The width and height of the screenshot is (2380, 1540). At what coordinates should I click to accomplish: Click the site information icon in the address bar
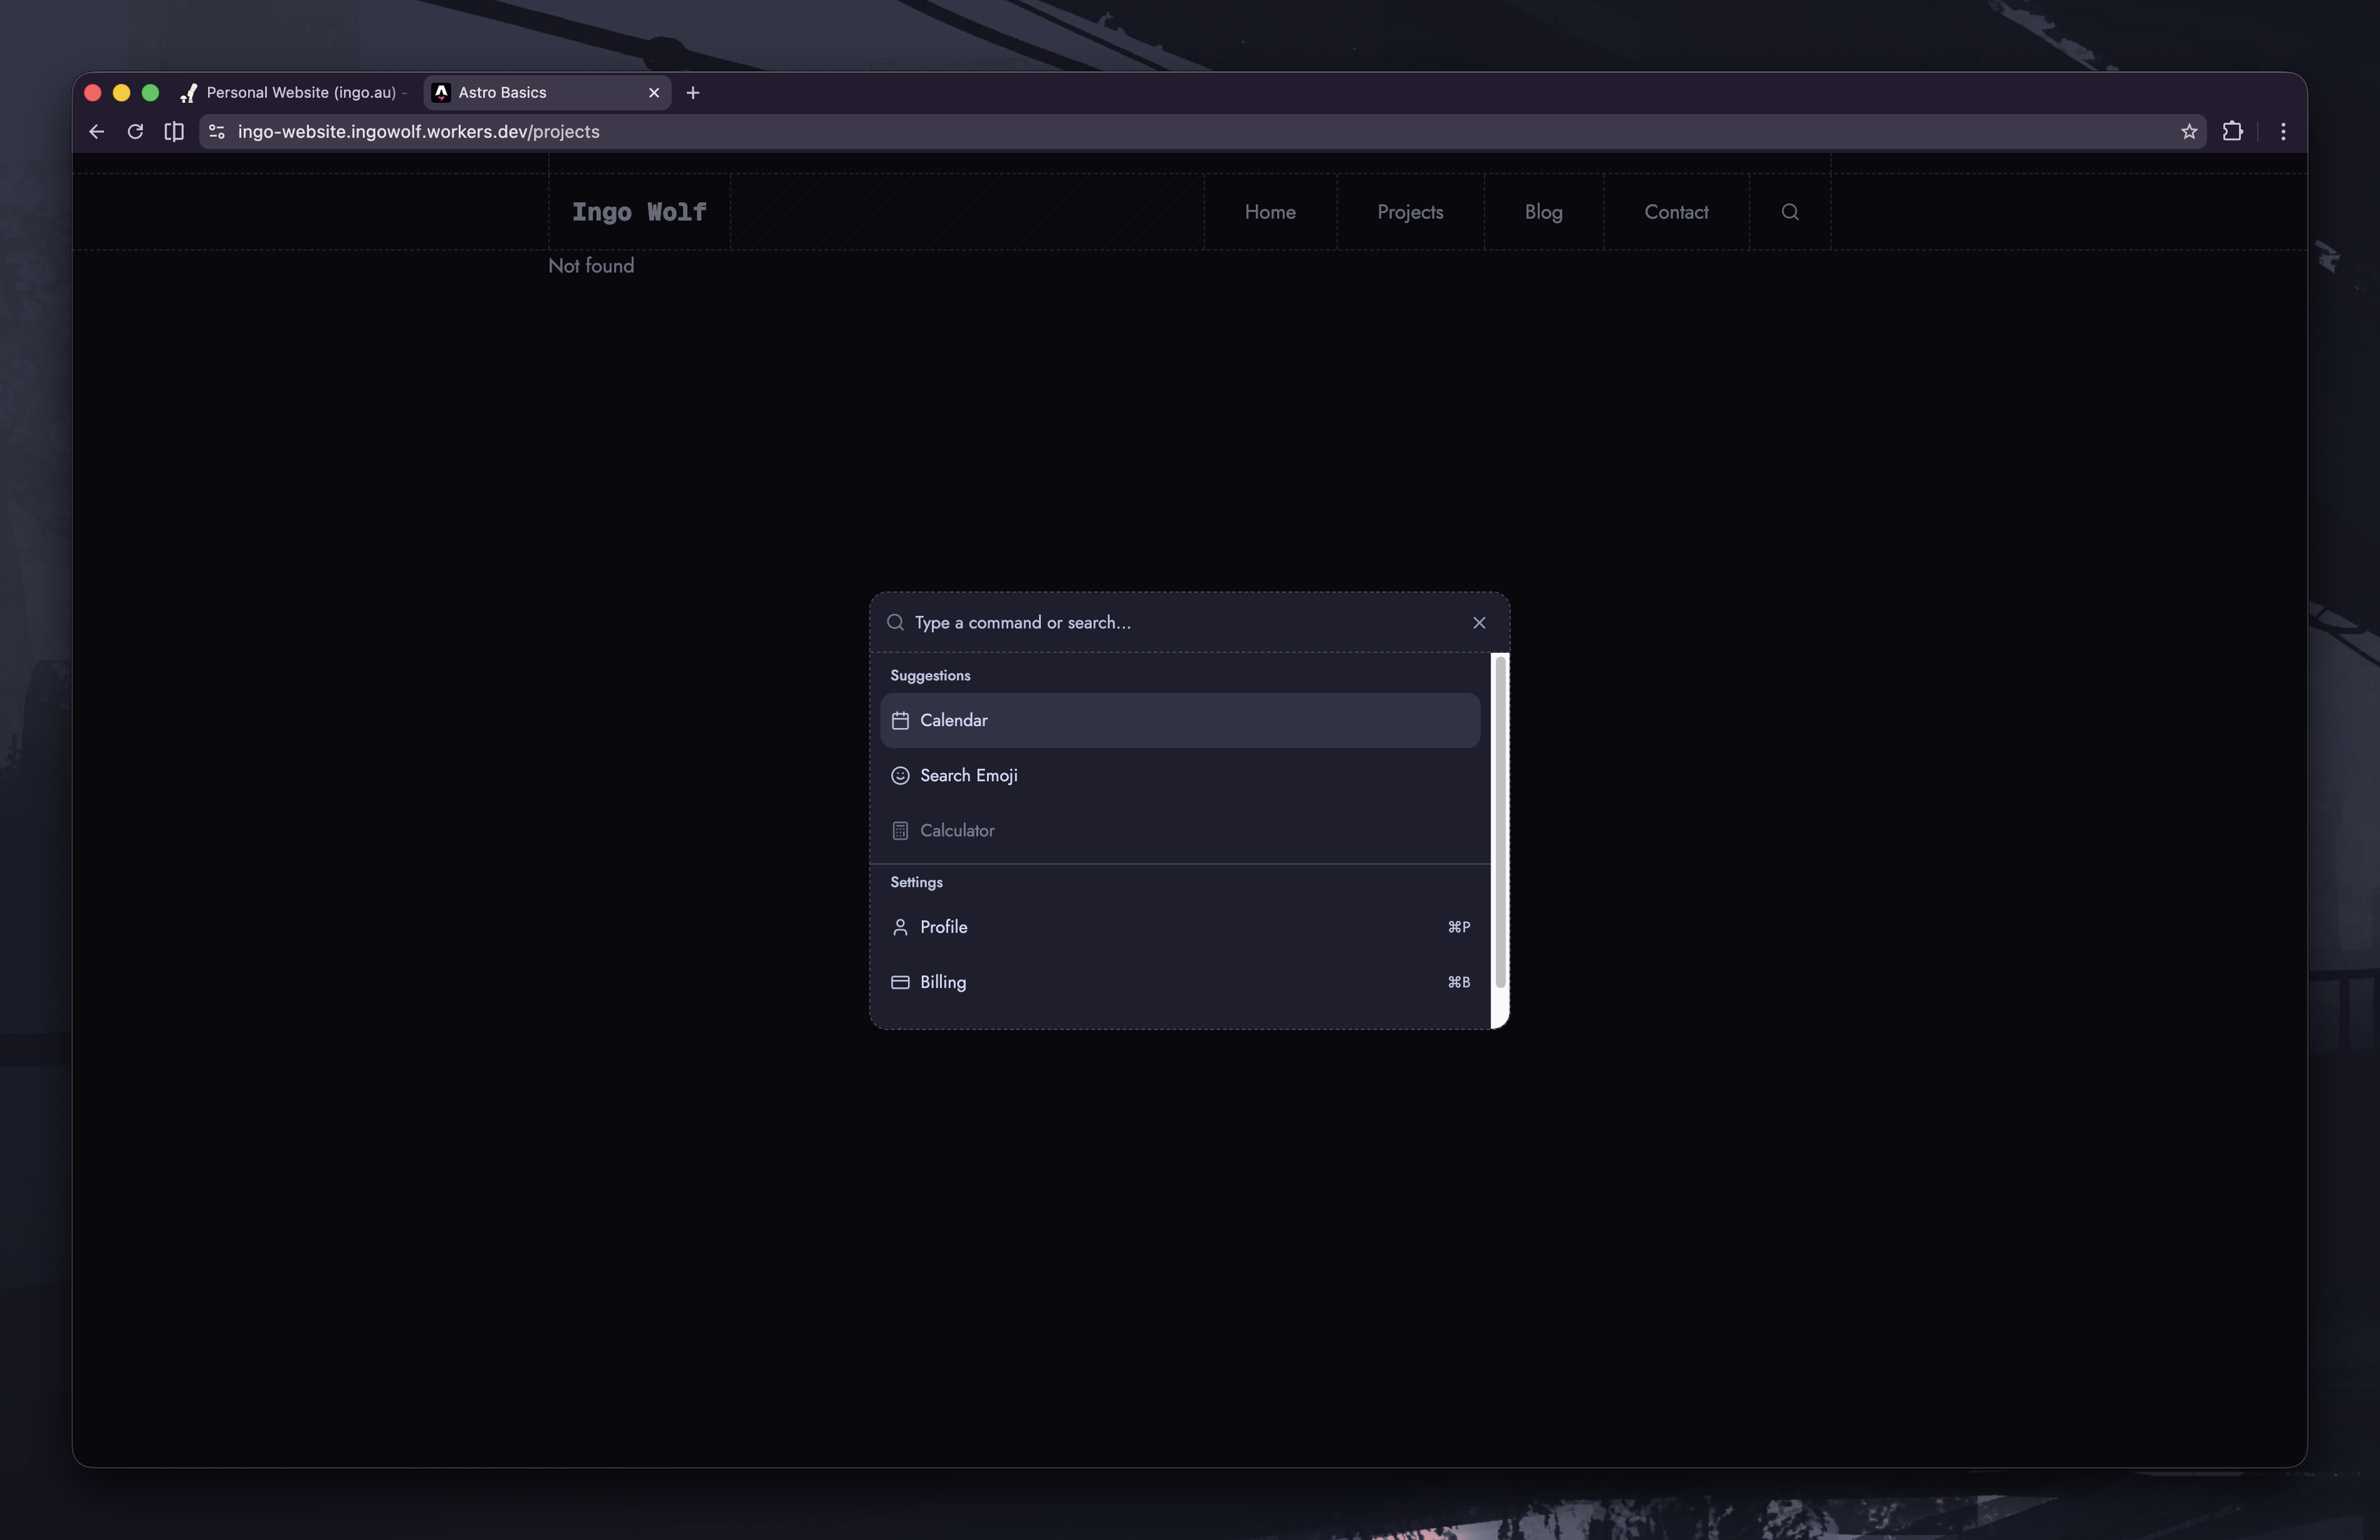click(217, 132)
